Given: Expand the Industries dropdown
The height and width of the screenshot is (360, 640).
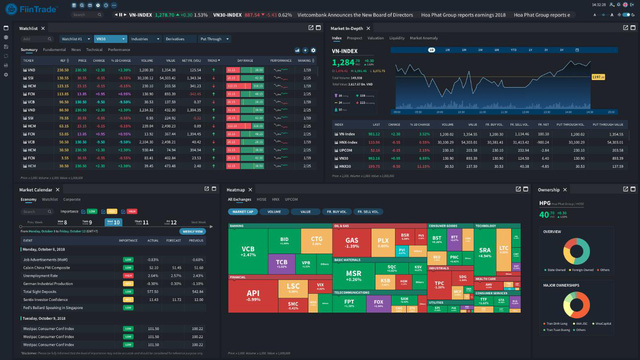Looking at the screenshot, I should click(x=145, y=39).
